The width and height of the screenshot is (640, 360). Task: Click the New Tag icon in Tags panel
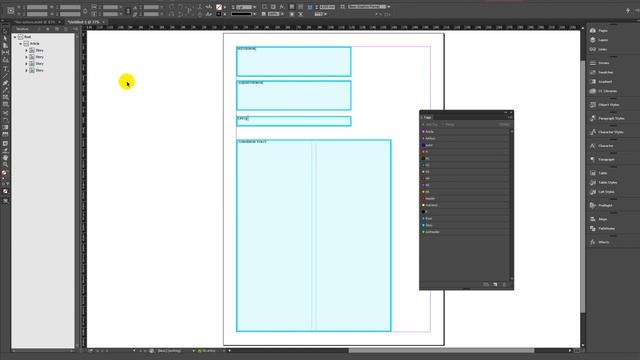pyautogui.click(x=495, y=284)
